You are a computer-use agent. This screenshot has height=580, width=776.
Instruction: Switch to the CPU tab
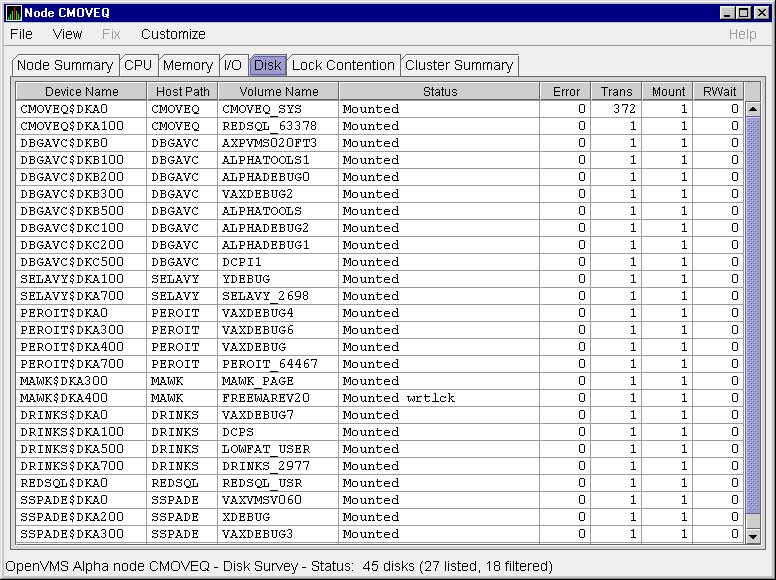tap(138, 65)
